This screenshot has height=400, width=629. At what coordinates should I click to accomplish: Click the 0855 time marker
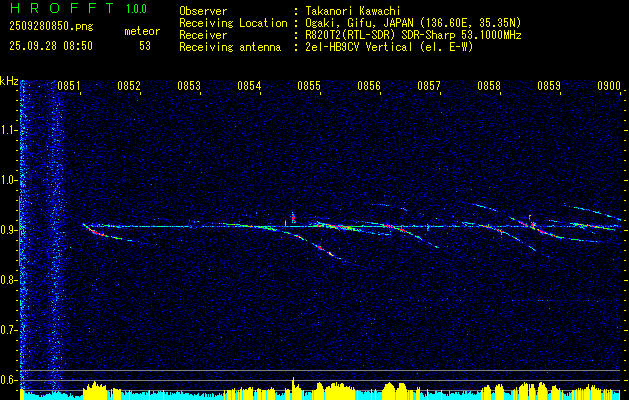coord(309,85)
